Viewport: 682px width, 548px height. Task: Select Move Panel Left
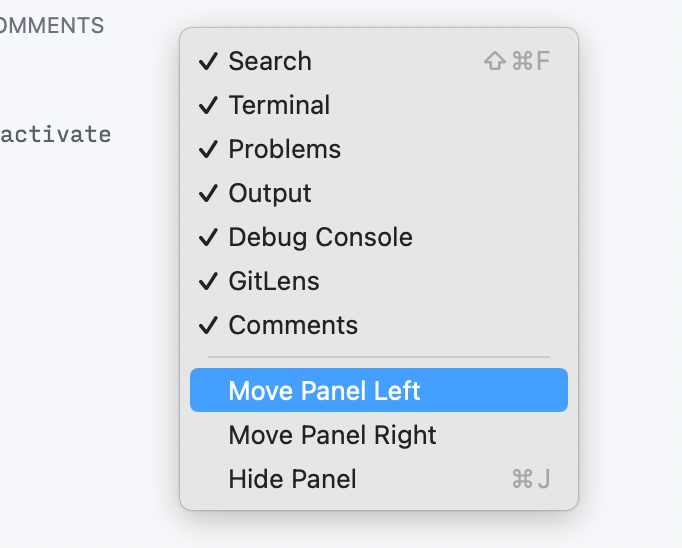(324, 391)
